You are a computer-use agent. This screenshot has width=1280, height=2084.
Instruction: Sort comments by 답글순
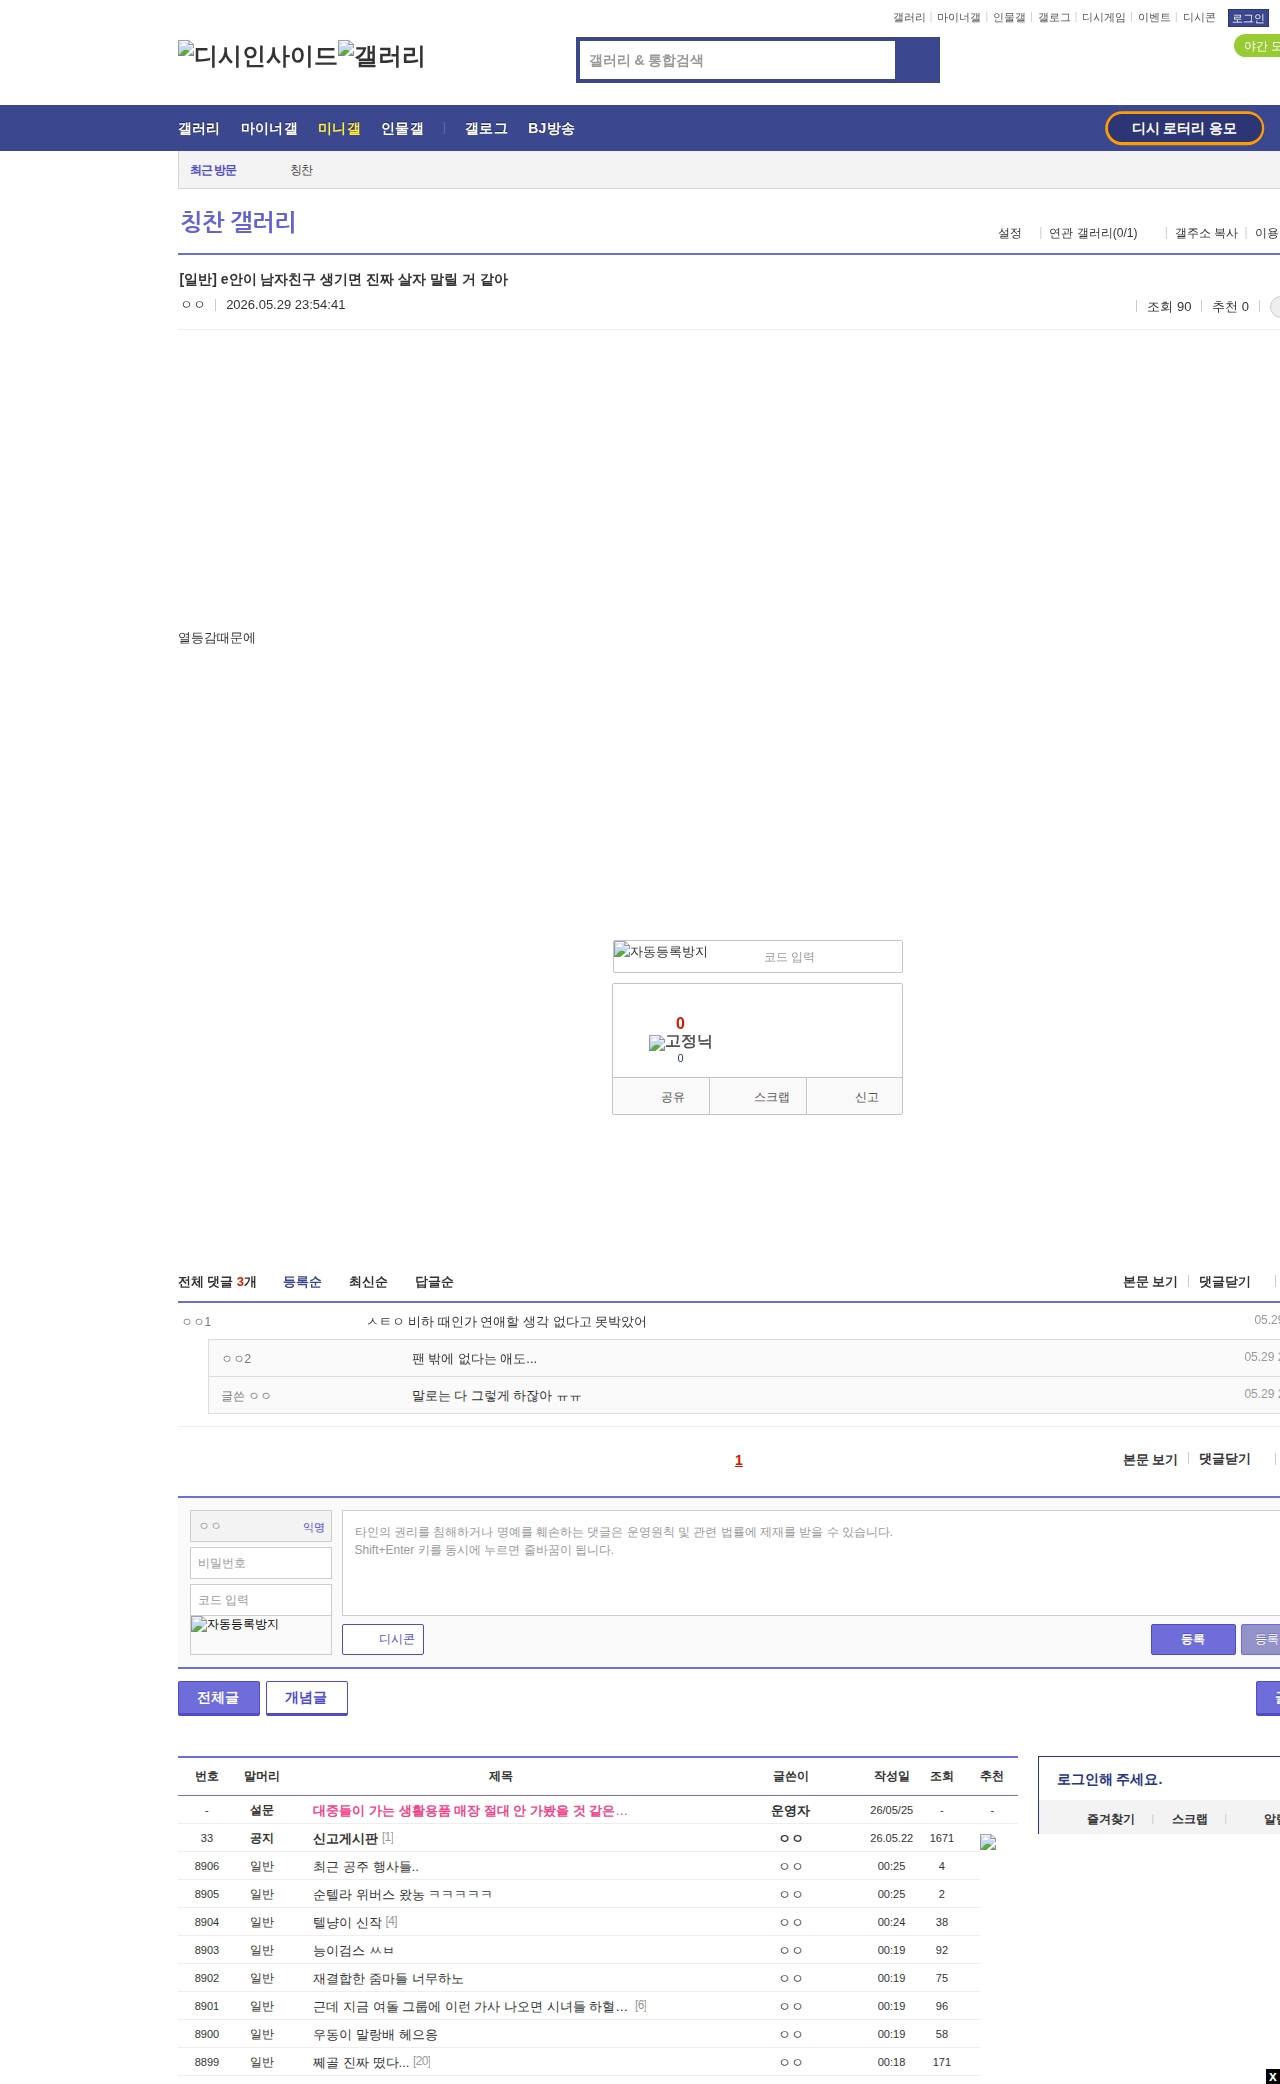pos(434,1282)
